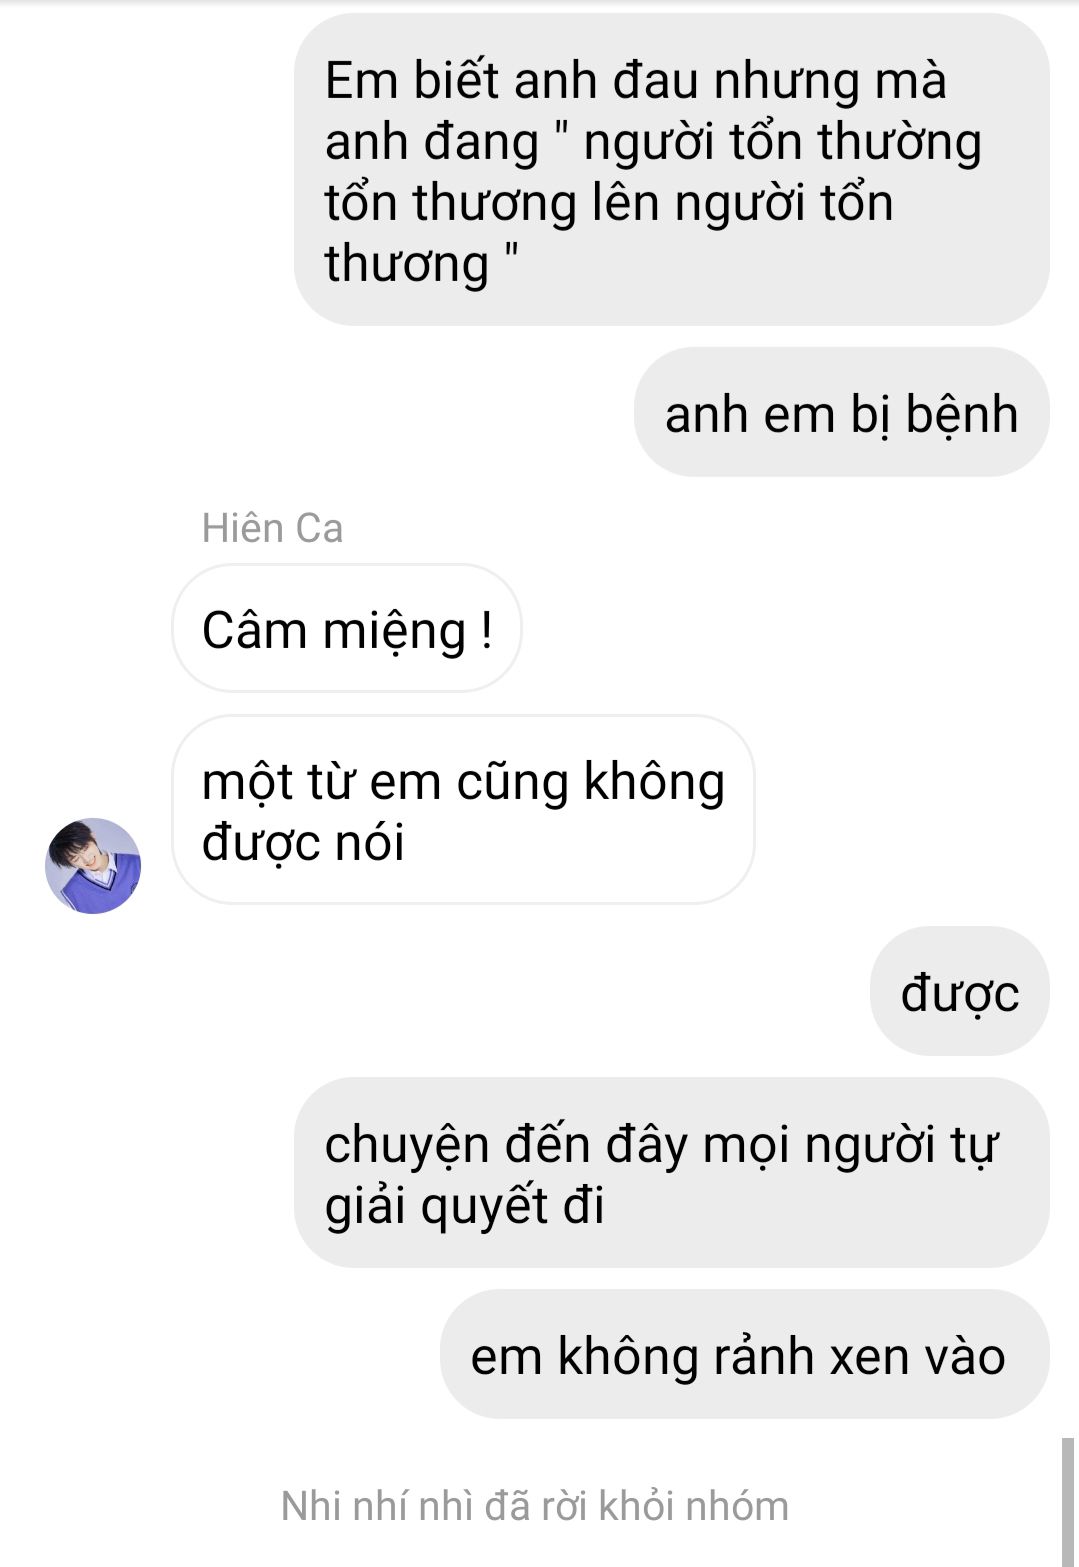Screen dimensions: 1079x1567
Task: Click the 'chuyện đến đây mọi người' message
Action: [671, 1173]
